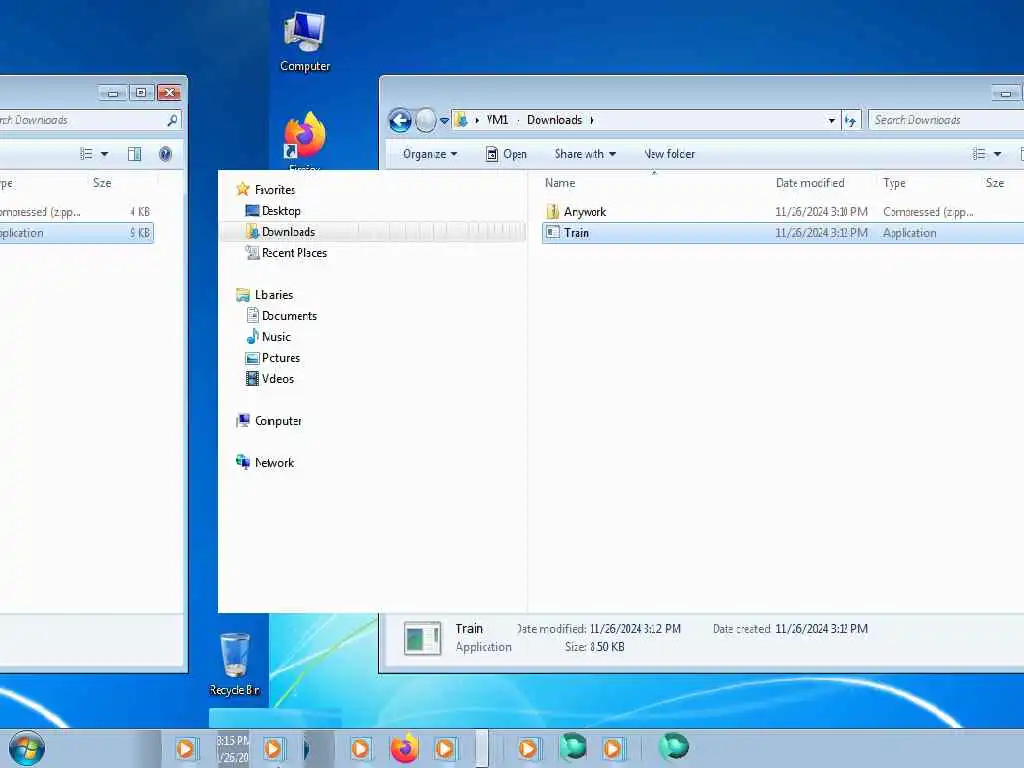Minimize the left explorer window
Image resolution: width=1024 pixels, height=768 pixels.
[114, 92]
